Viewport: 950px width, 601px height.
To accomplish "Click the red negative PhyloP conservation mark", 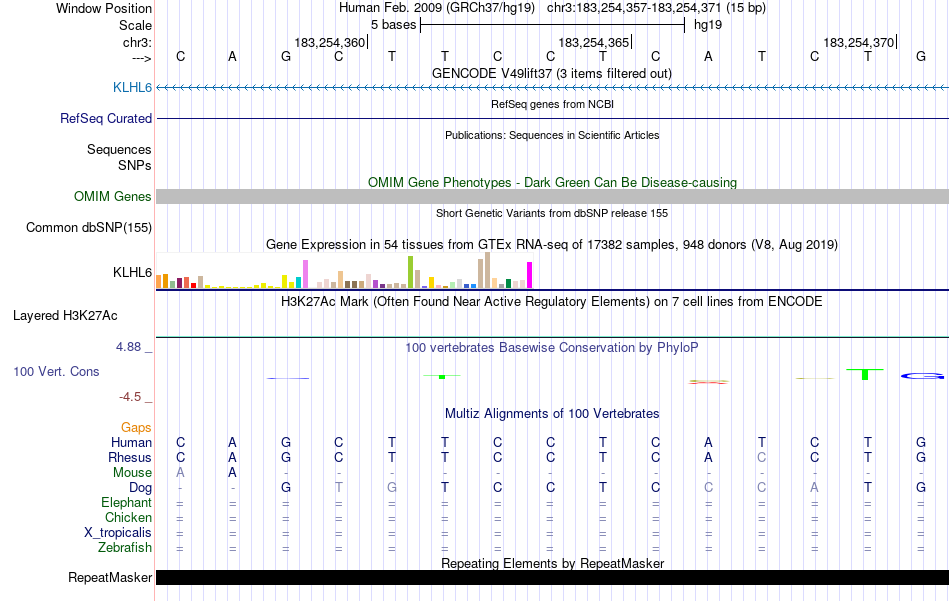I will tap(708, 382).
